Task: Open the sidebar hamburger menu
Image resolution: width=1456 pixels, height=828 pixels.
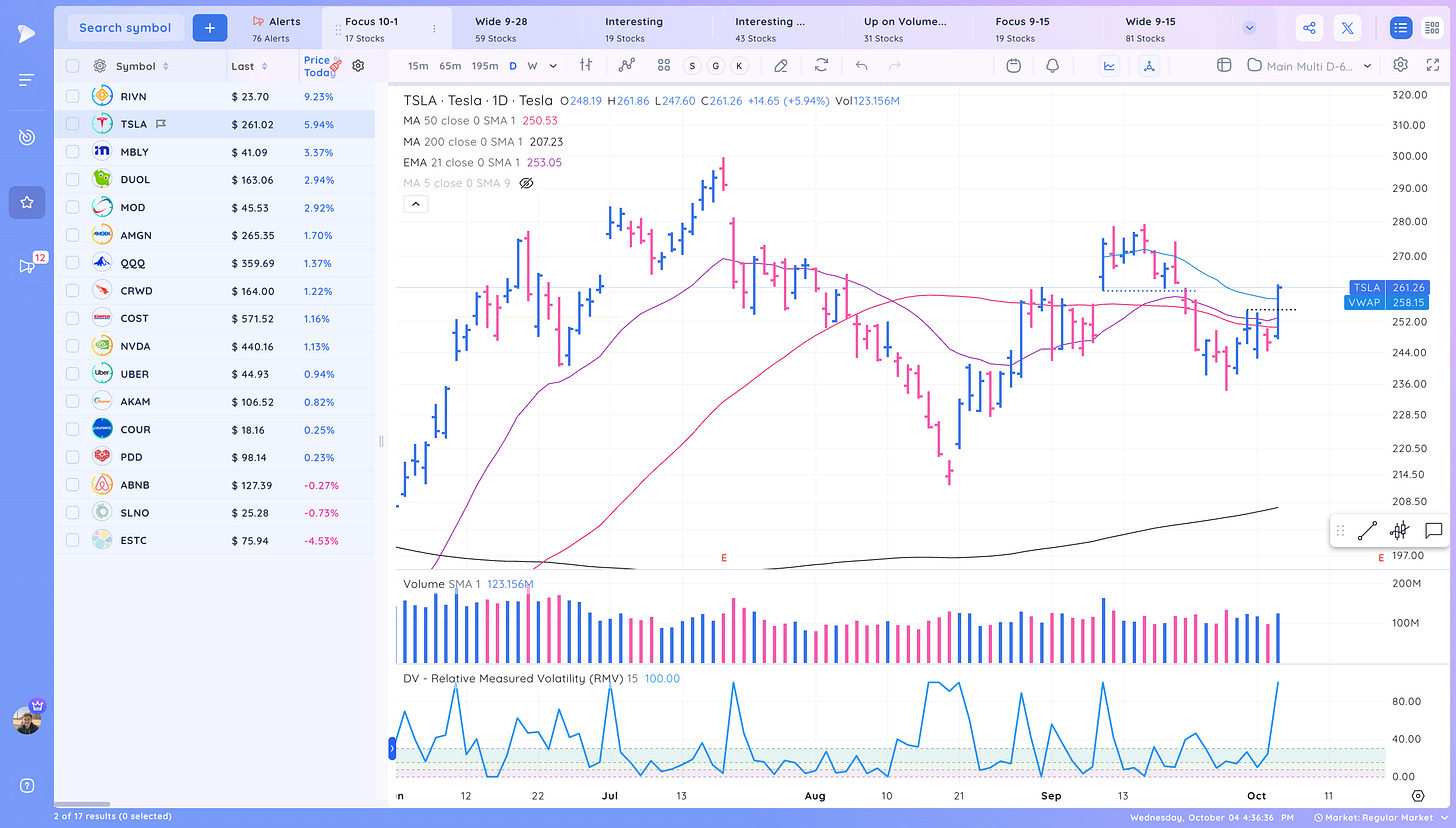Action: click(x=27, y=80)
